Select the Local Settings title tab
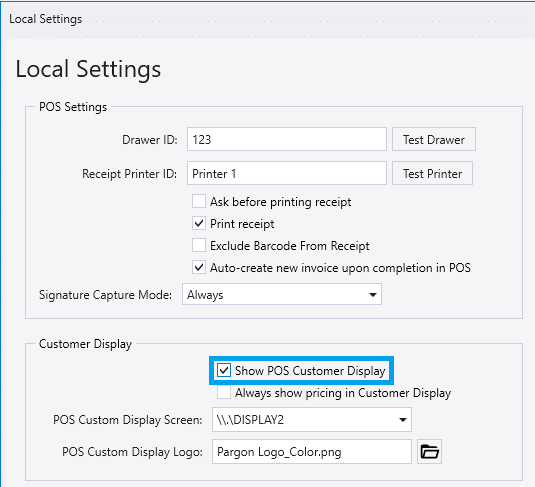 (45, 19)
